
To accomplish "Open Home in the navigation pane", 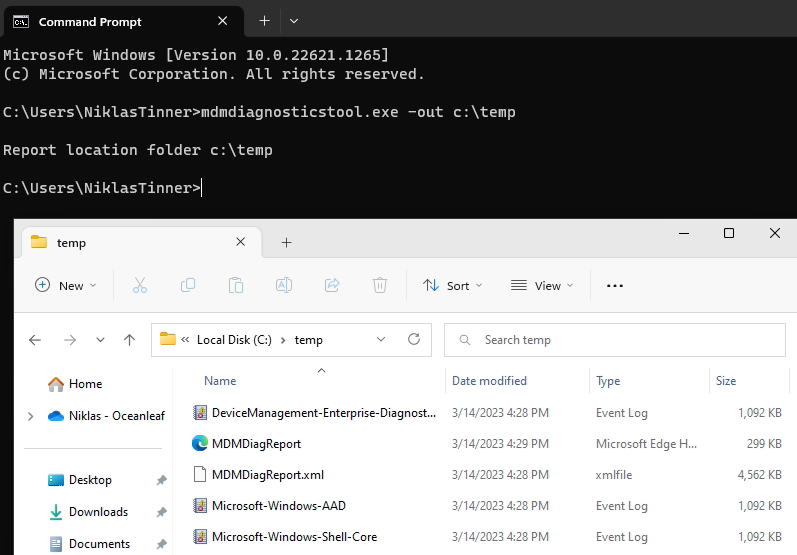I will 85,384.
